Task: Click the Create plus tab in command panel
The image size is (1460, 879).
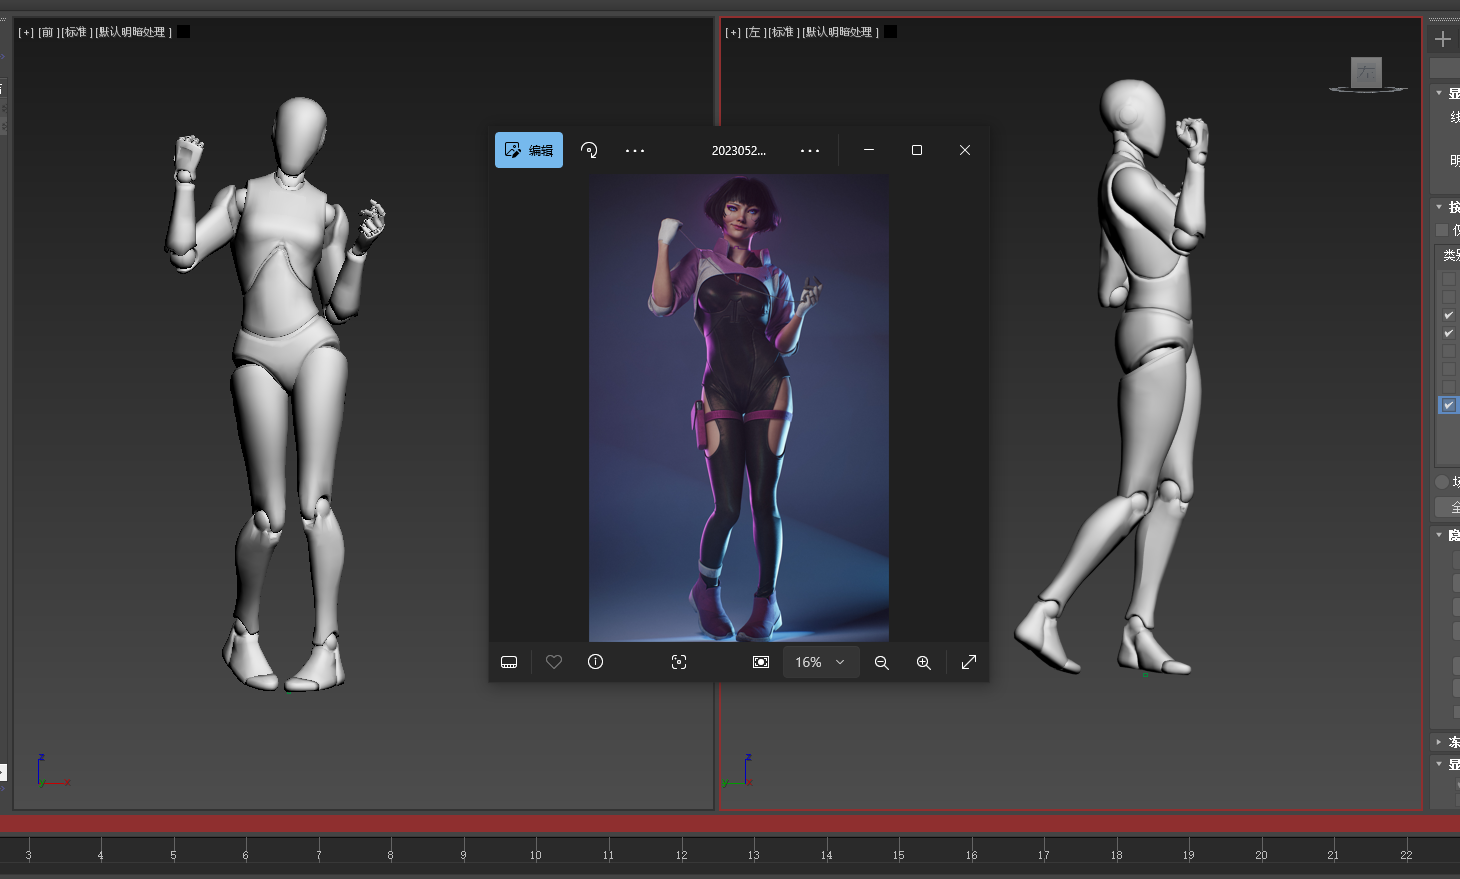Action: coord(1443,39)
